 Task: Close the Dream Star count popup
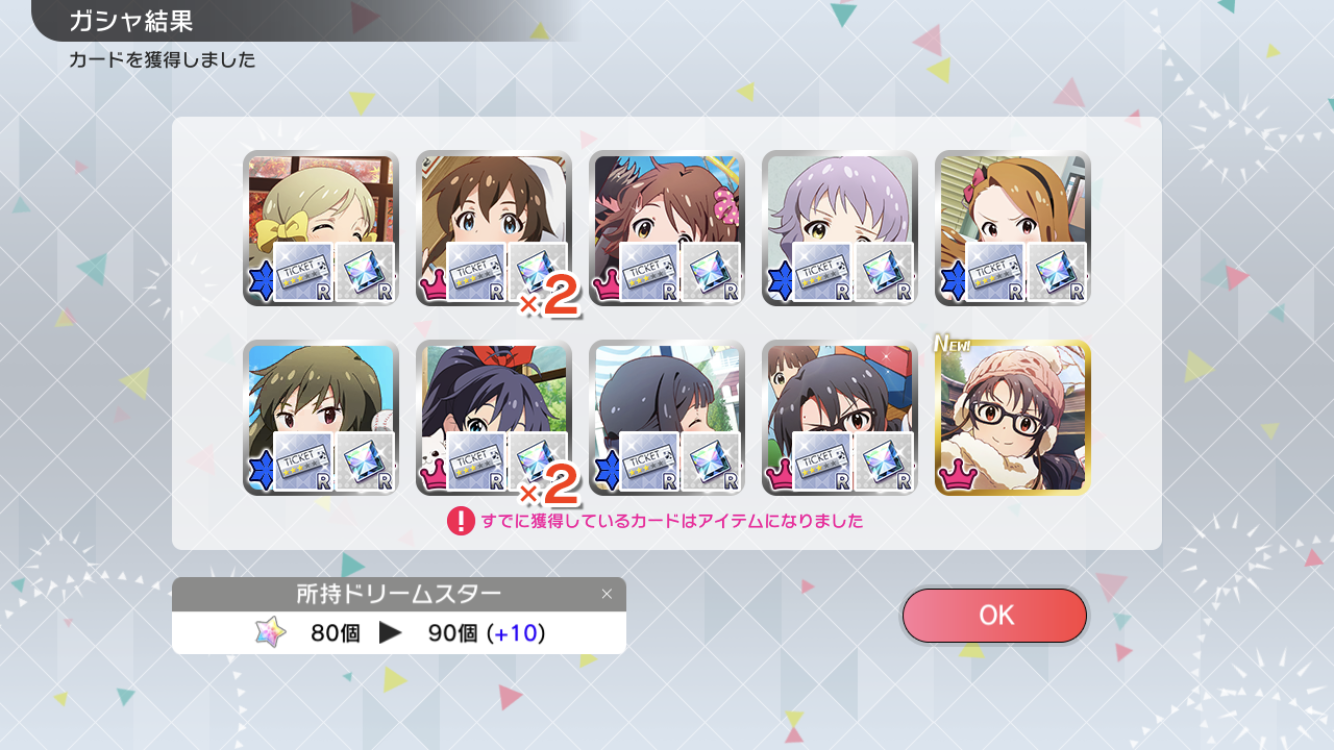(x=606, y=594)
